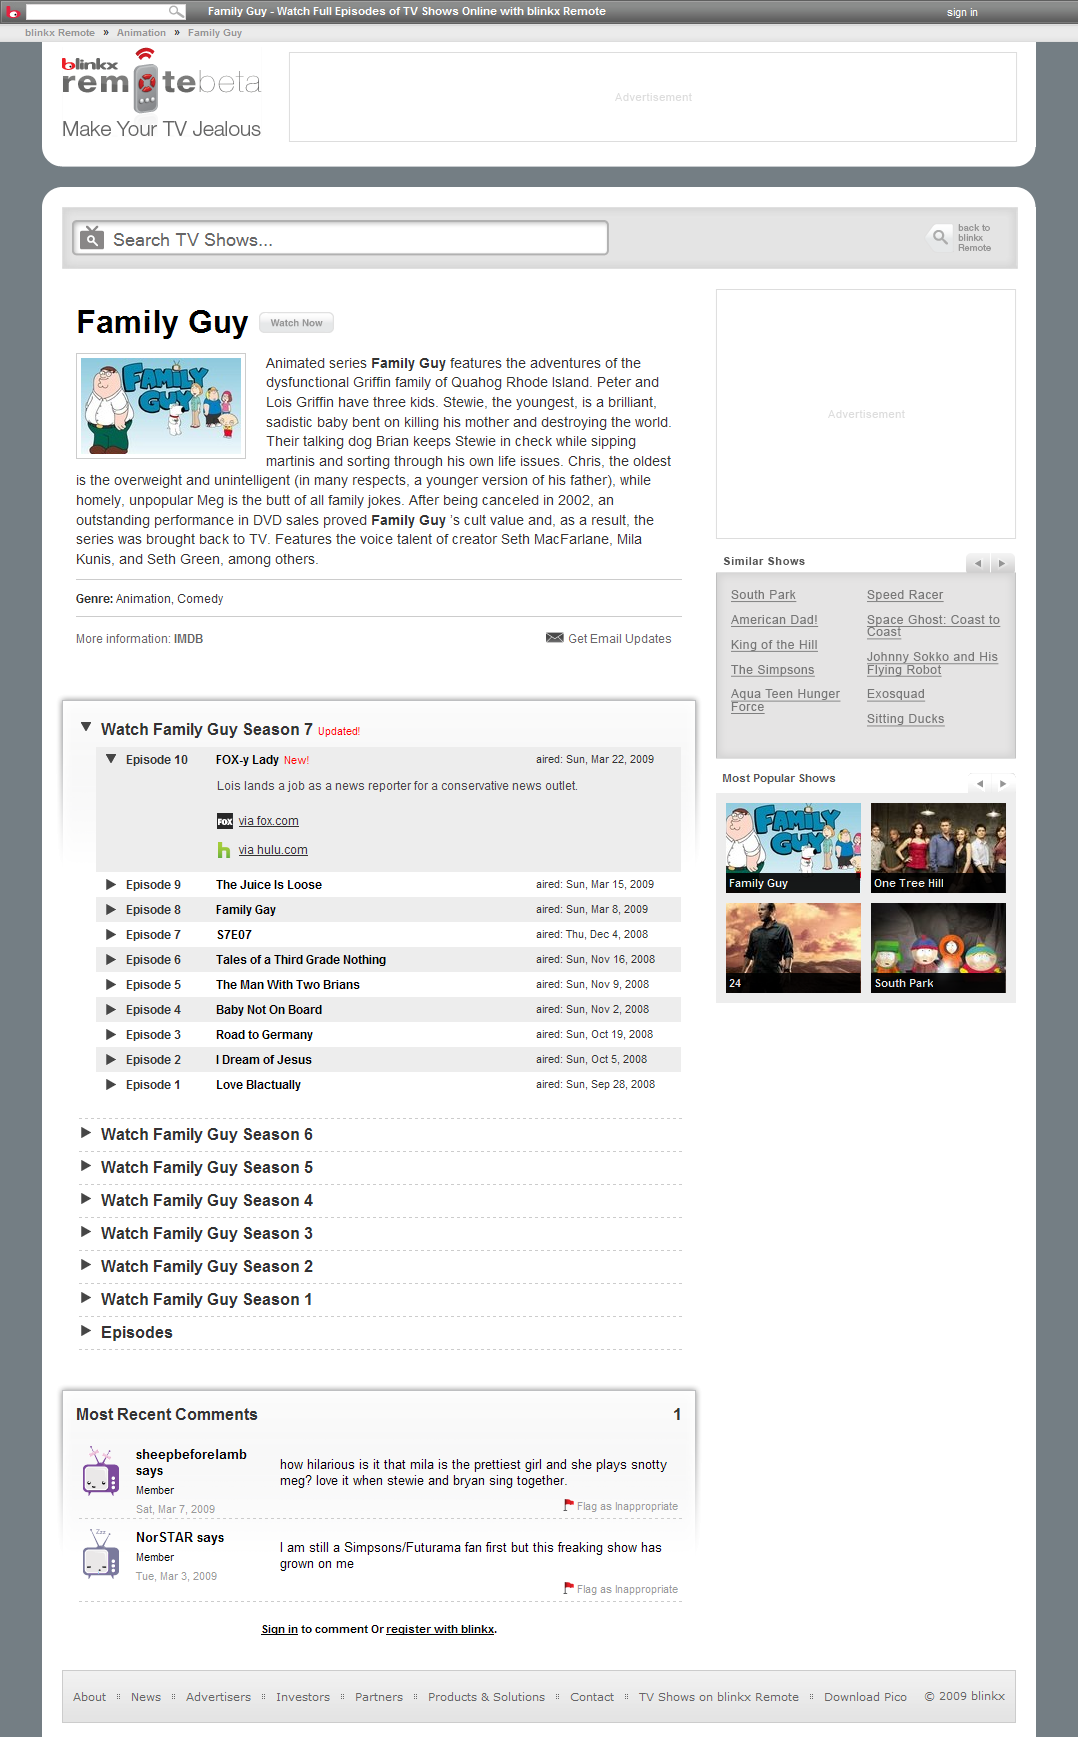Click sign in at top right
The image size is (1078, 1737).
pyautogui.click(x=962, y=13)
